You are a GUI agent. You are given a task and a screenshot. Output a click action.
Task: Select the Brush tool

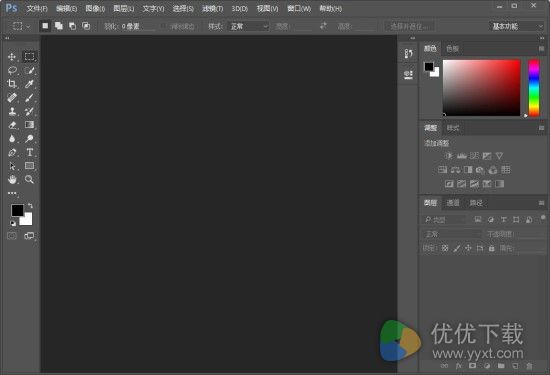[x=29, y=98]
